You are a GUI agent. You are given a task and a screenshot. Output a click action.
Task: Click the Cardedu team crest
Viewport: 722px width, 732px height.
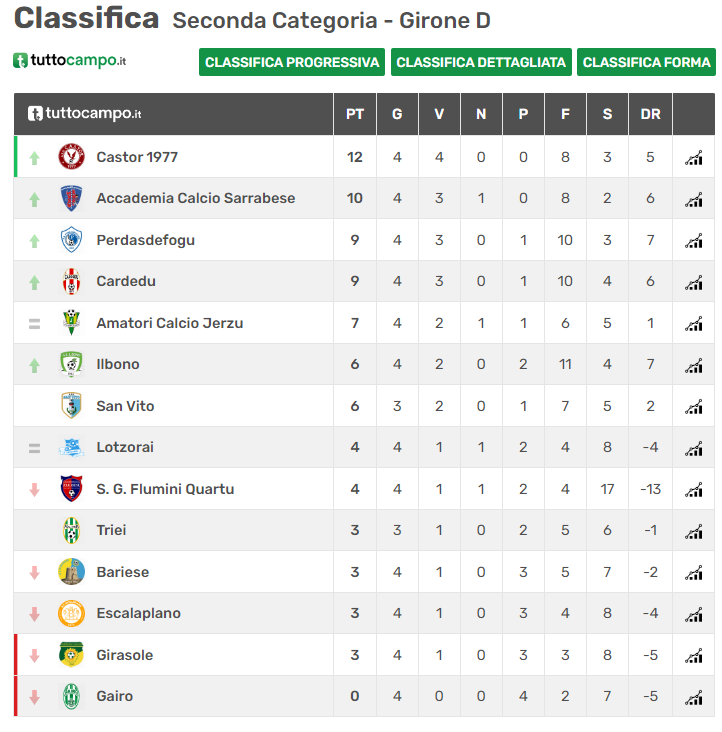71,281
